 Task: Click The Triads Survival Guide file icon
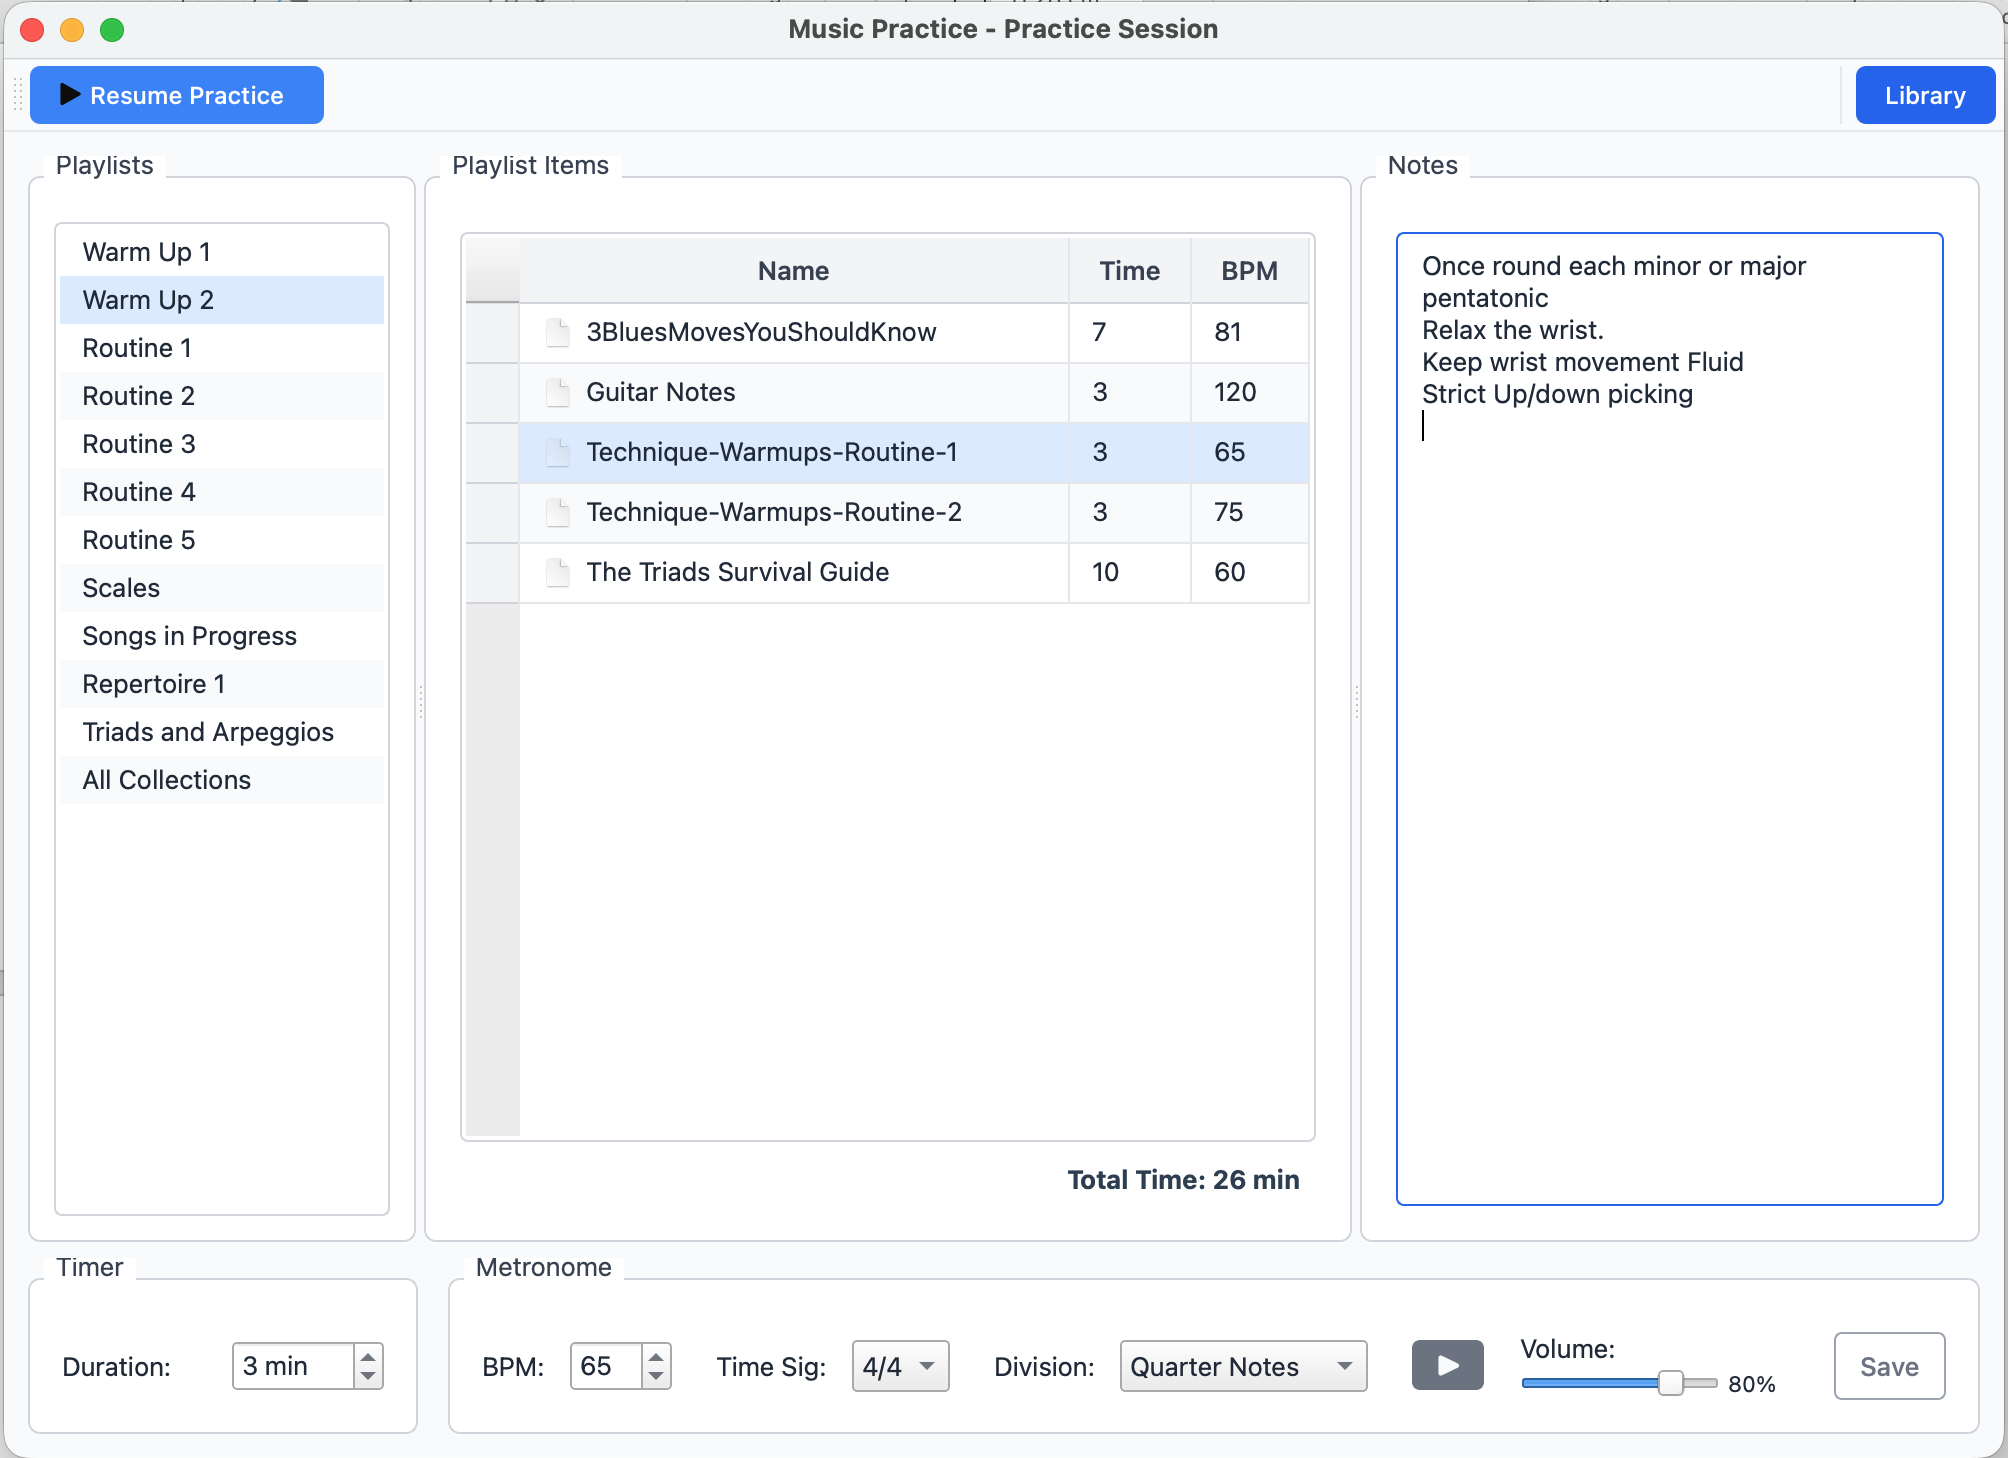(558, 572)
